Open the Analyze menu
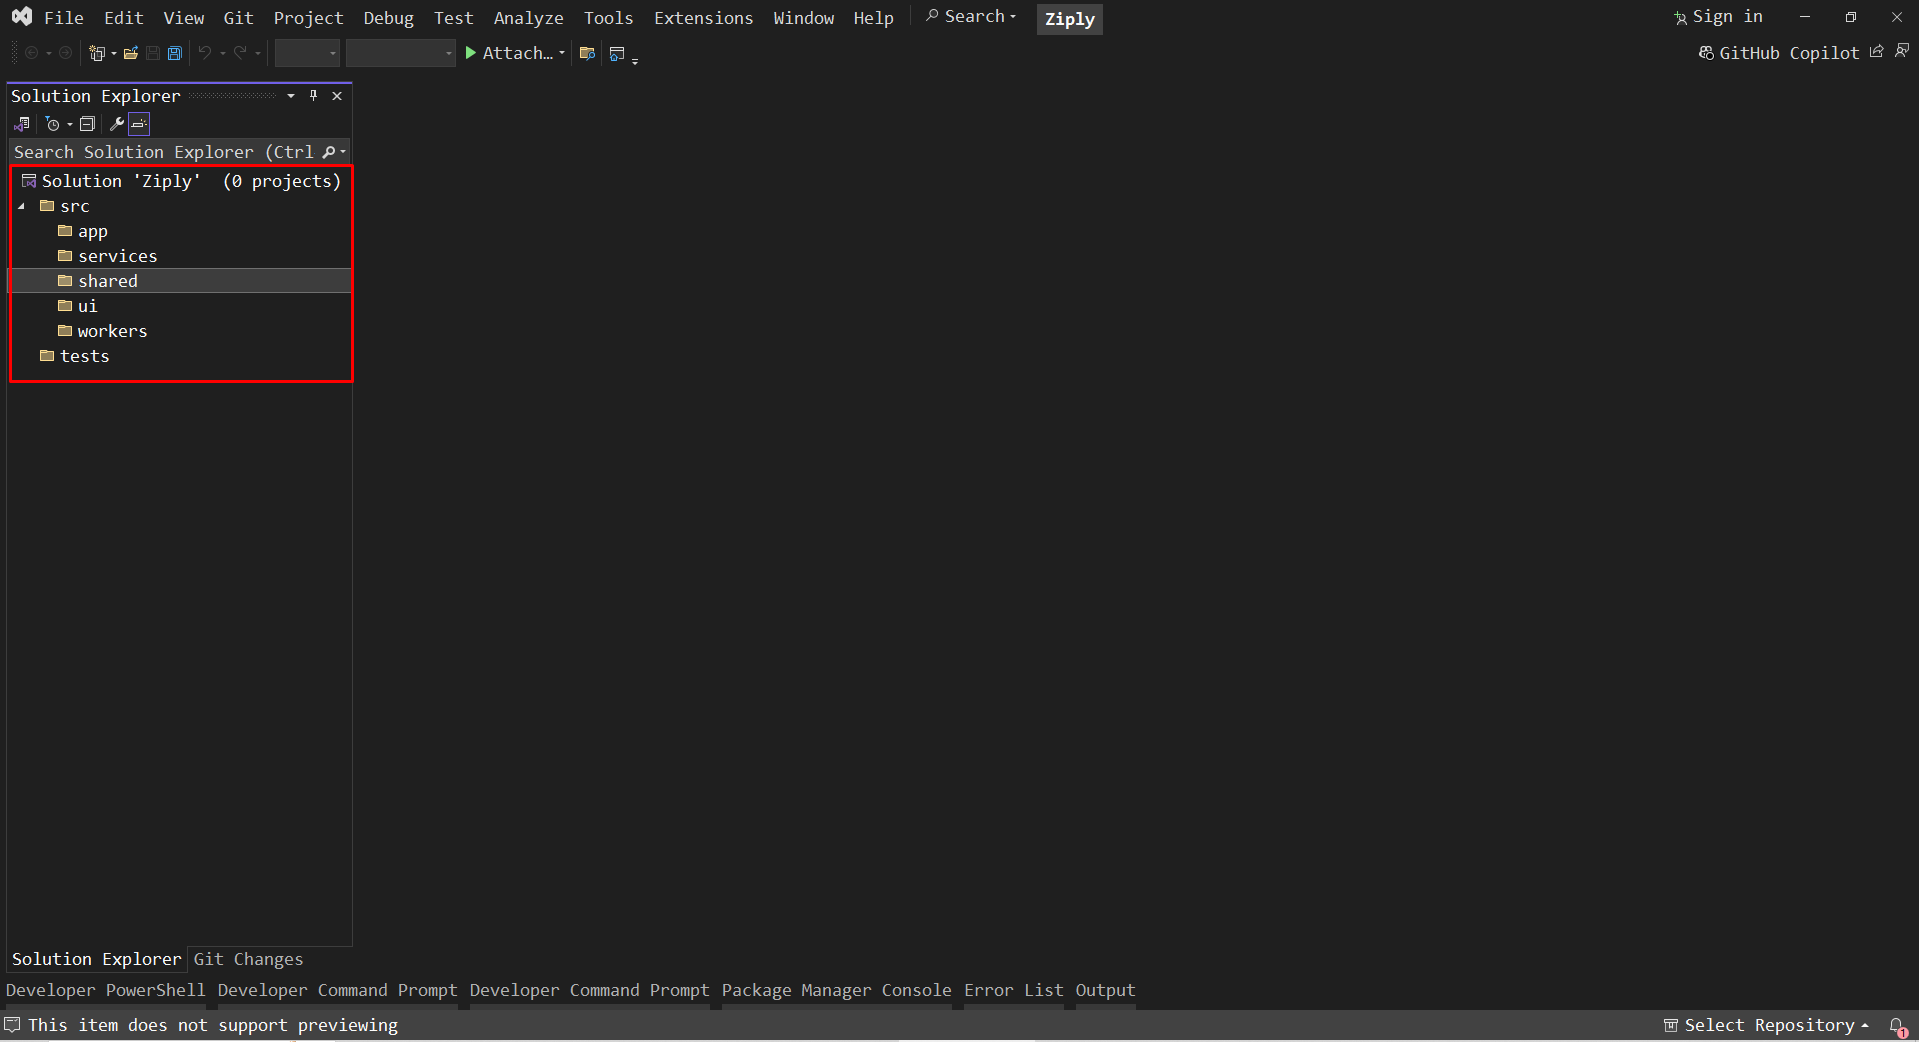Viewport: 1919px width, 1042px height. click(528, 18)
